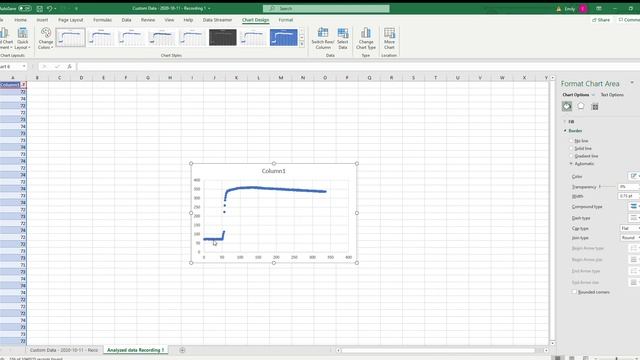640x360 pixels.
Task: Click the Dash type icon button
Action: 633,218
